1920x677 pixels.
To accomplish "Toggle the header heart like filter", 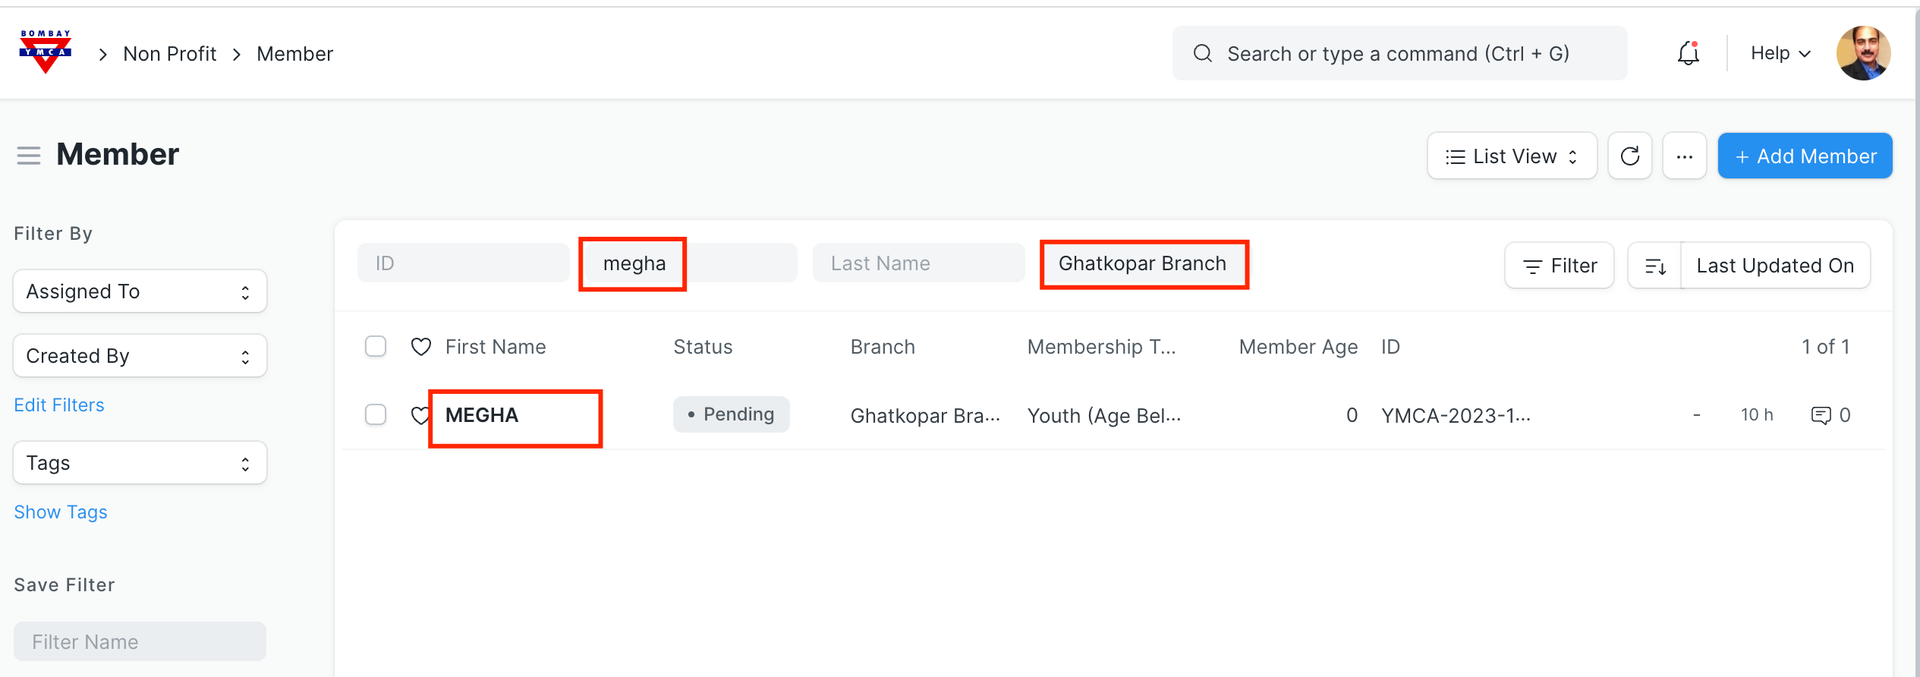I will (421, 347).
